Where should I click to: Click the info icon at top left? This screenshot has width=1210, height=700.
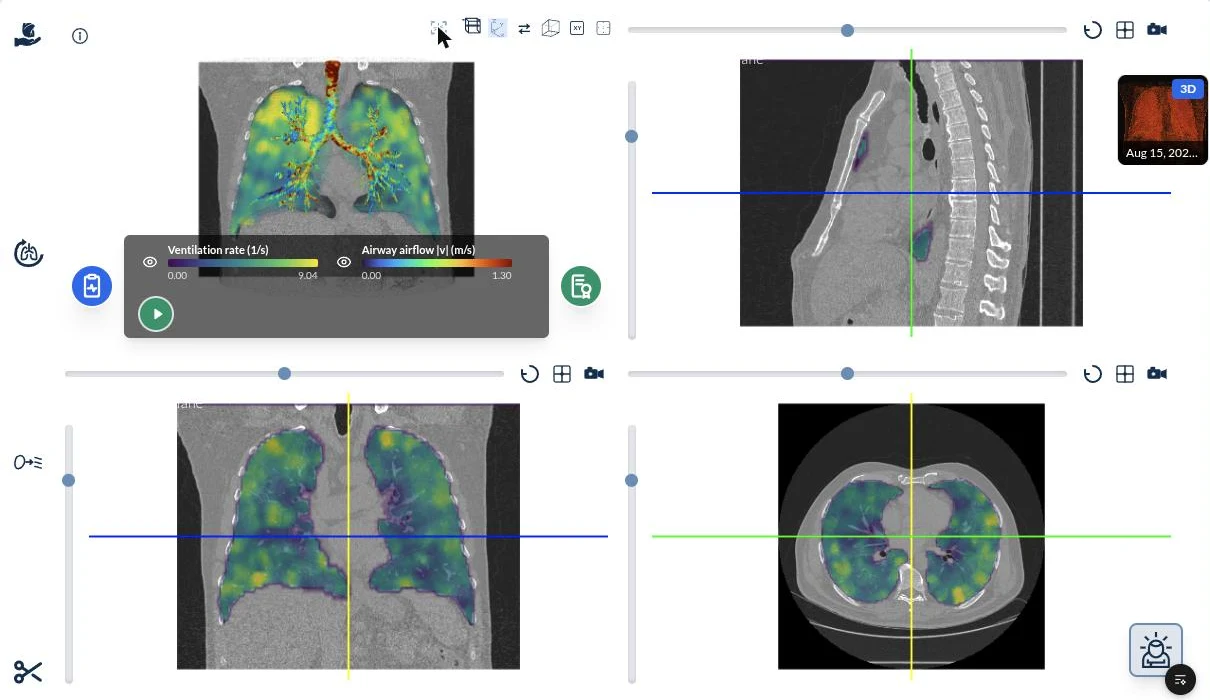(x=80, y=36)
